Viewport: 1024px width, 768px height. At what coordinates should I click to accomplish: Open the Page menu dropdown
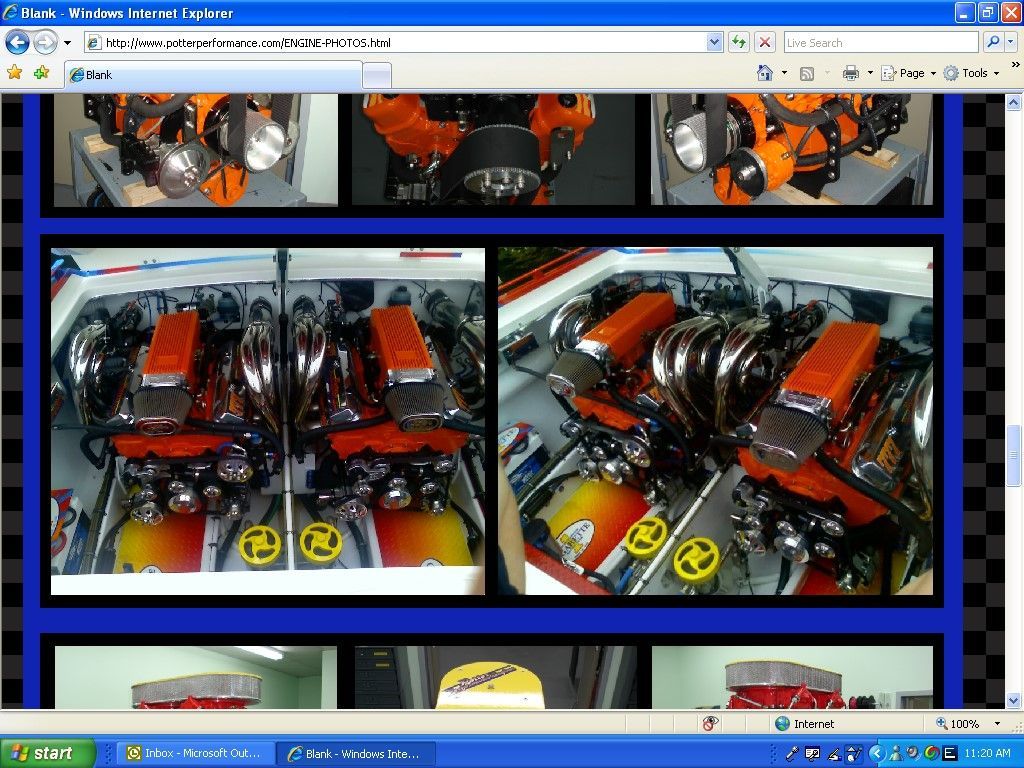click(x=910, y=73)
